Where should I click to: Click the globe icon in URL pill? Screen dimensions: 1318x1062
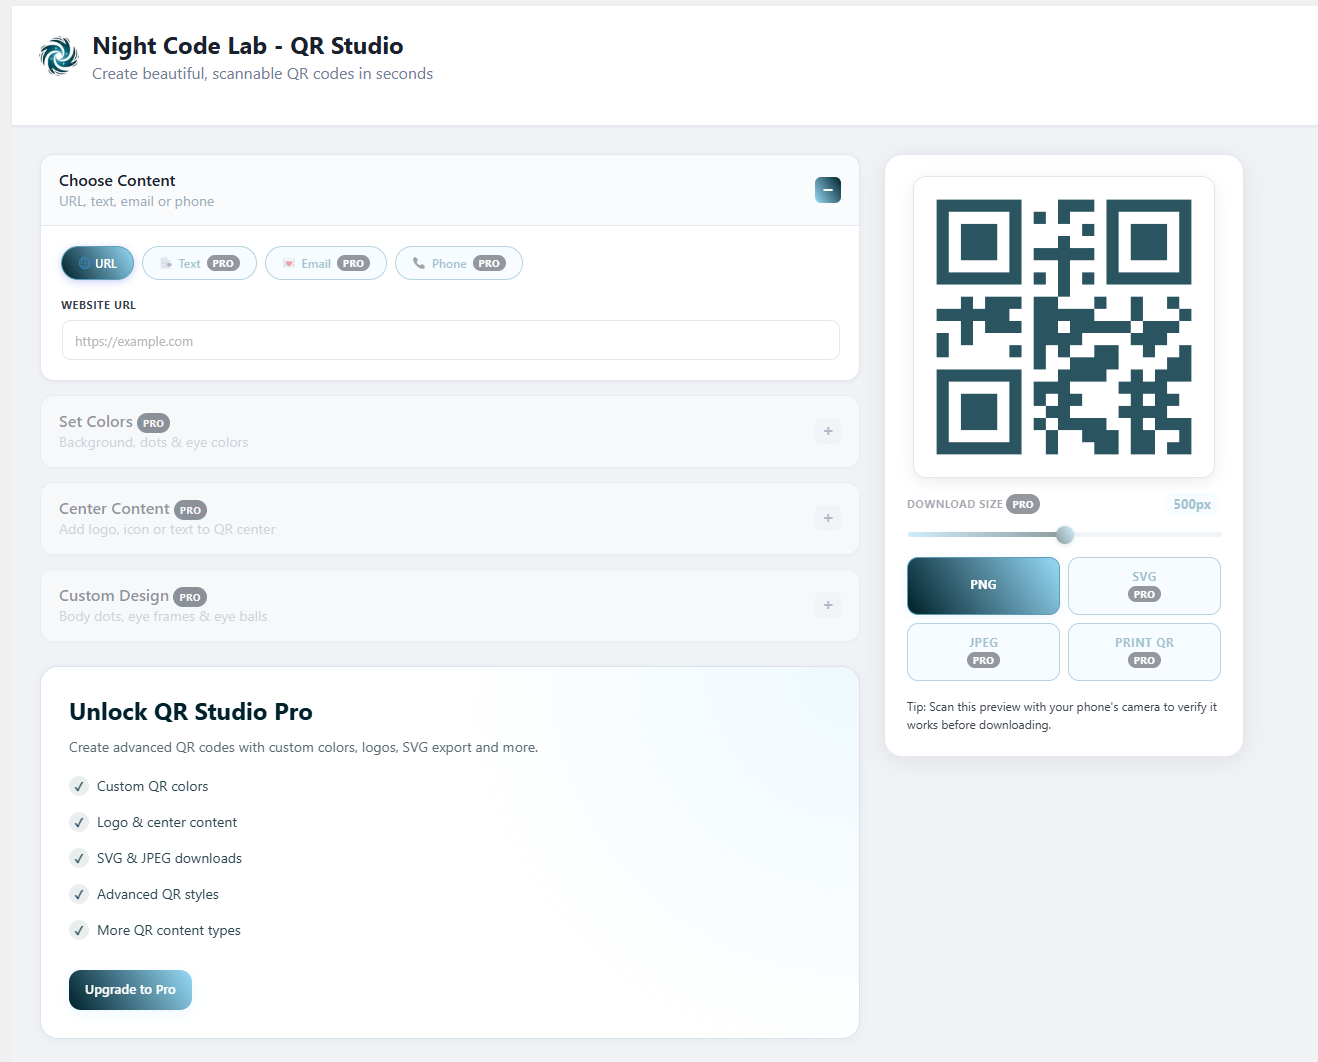tap(85, 264)
